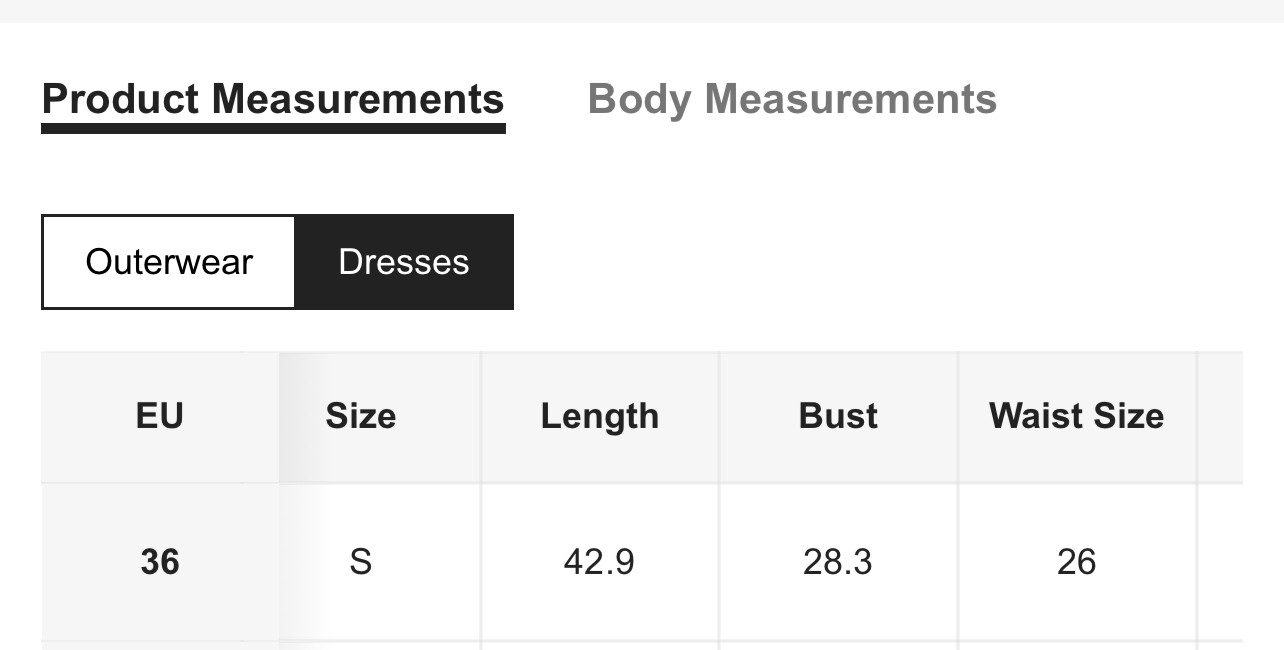Click the 42.9 length value

tap(599, 562)
